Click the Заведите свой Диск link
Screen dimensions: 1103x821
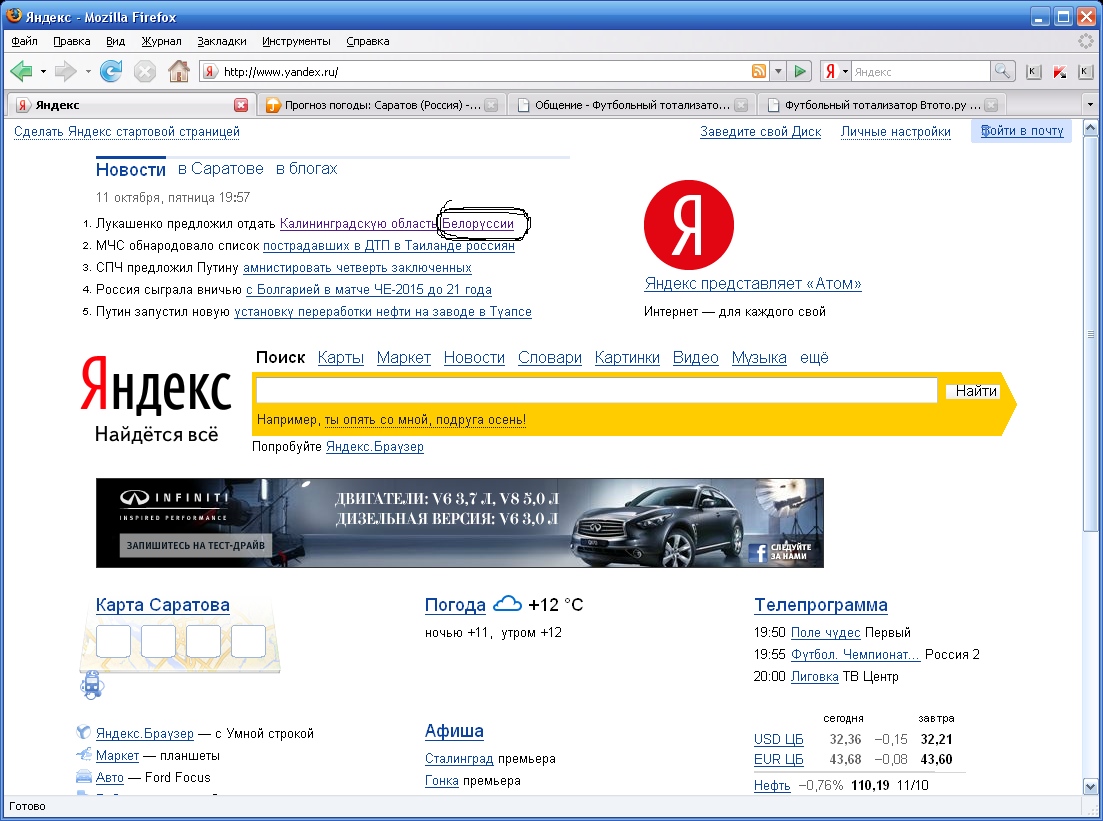pyautogui.click(x=760, y=132)
